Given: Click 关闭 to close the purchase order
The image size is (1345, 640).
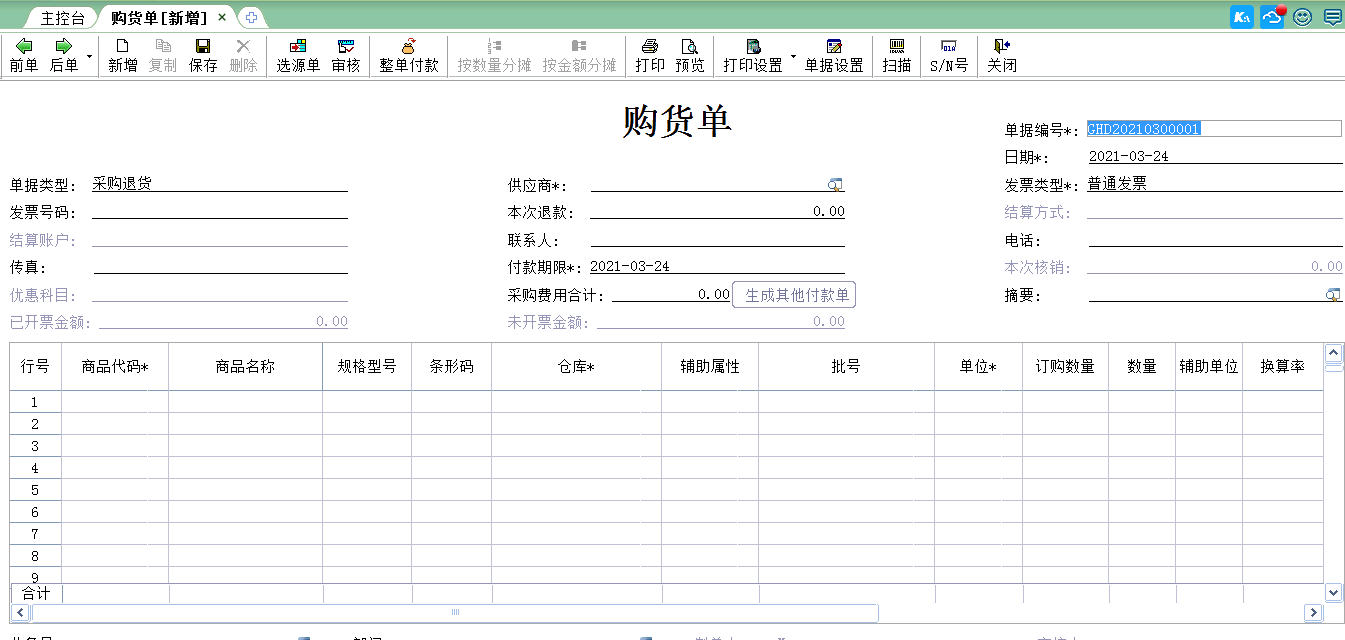Looking at the screenshot, I should (x=1001, y=56).
